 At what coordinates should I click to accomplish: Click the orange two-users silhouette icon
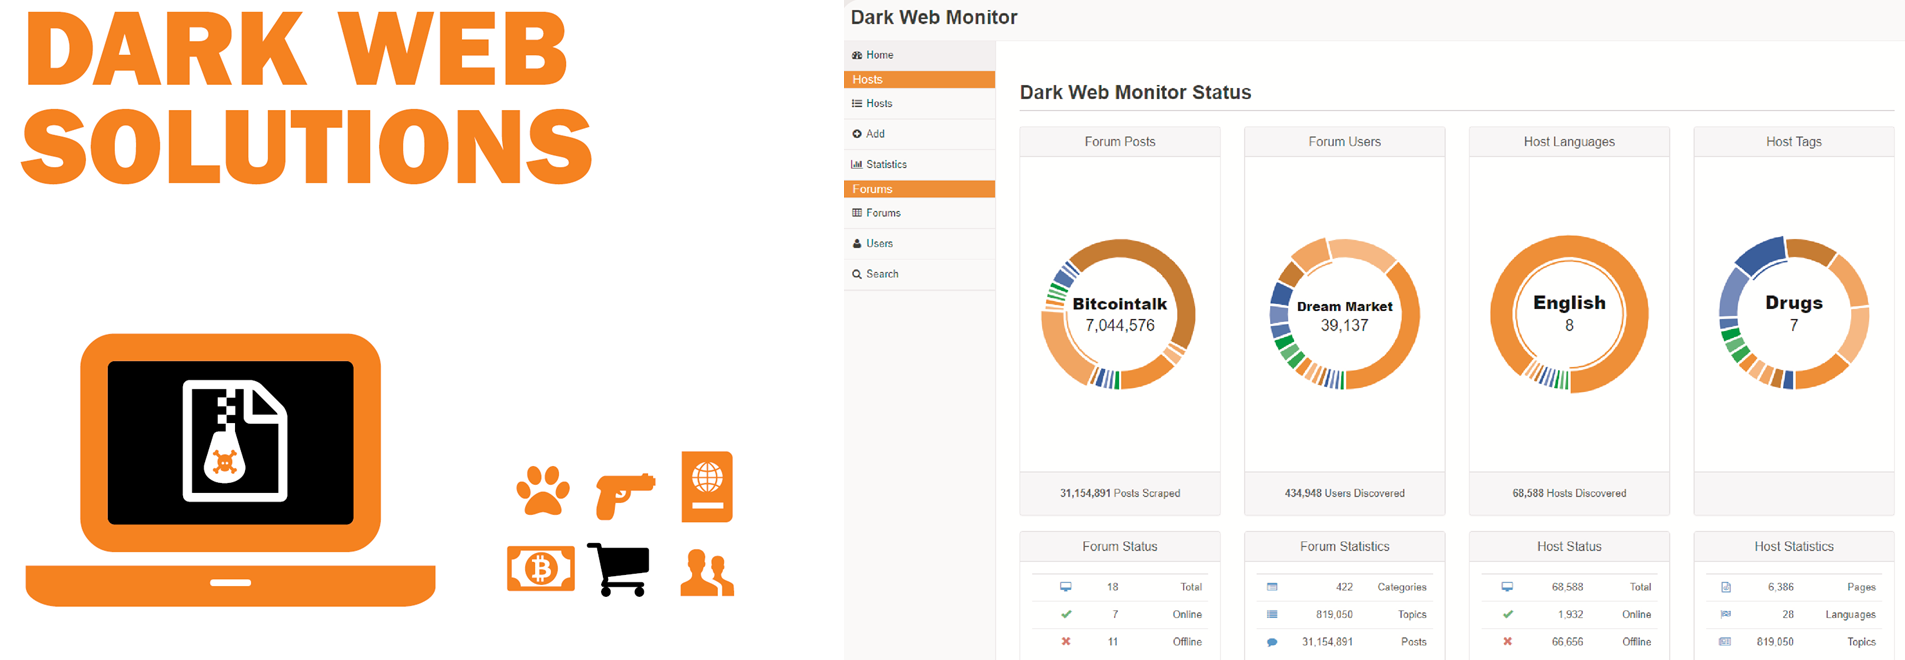pos(707,573)
